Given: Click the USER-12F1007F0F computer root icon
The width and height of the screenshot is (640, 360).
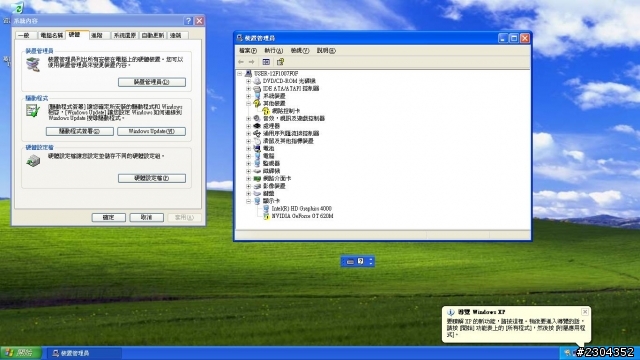Looking at the screenshot, I should [x=248, y=73].
